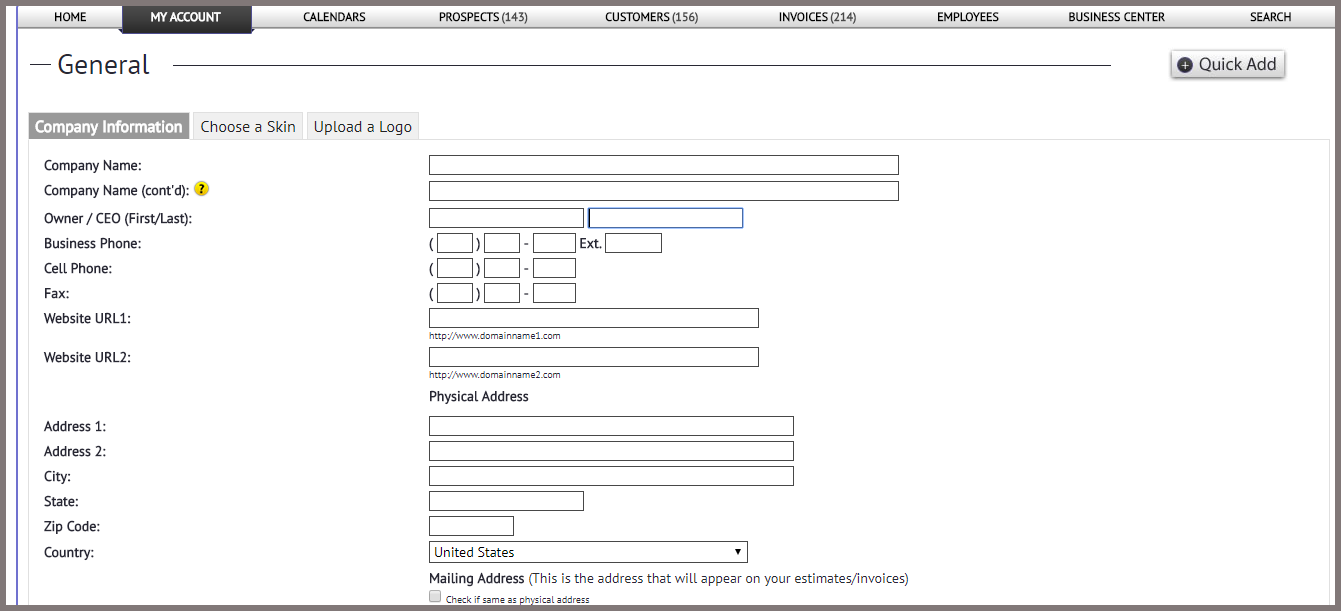Open the CALENDARS menu

[334, 17]
